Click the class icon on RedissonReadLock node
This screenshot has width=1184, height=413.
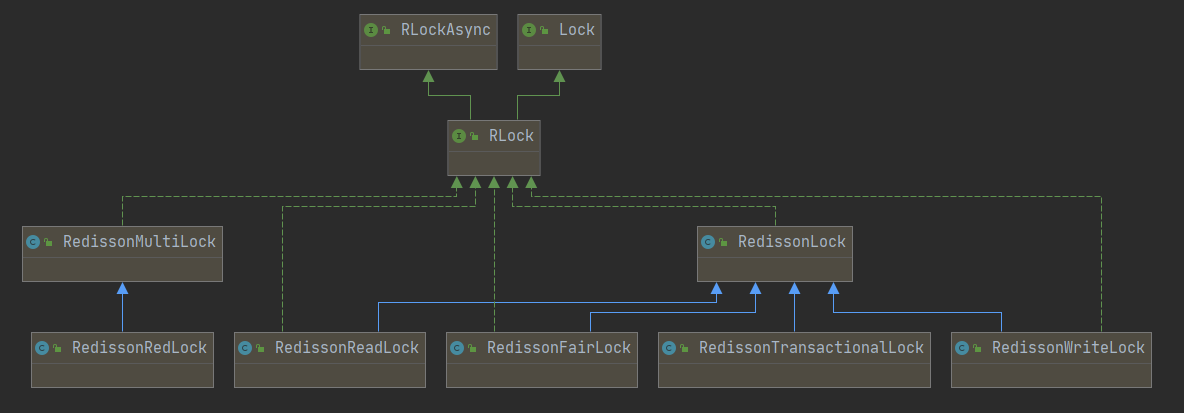point(245,347)
